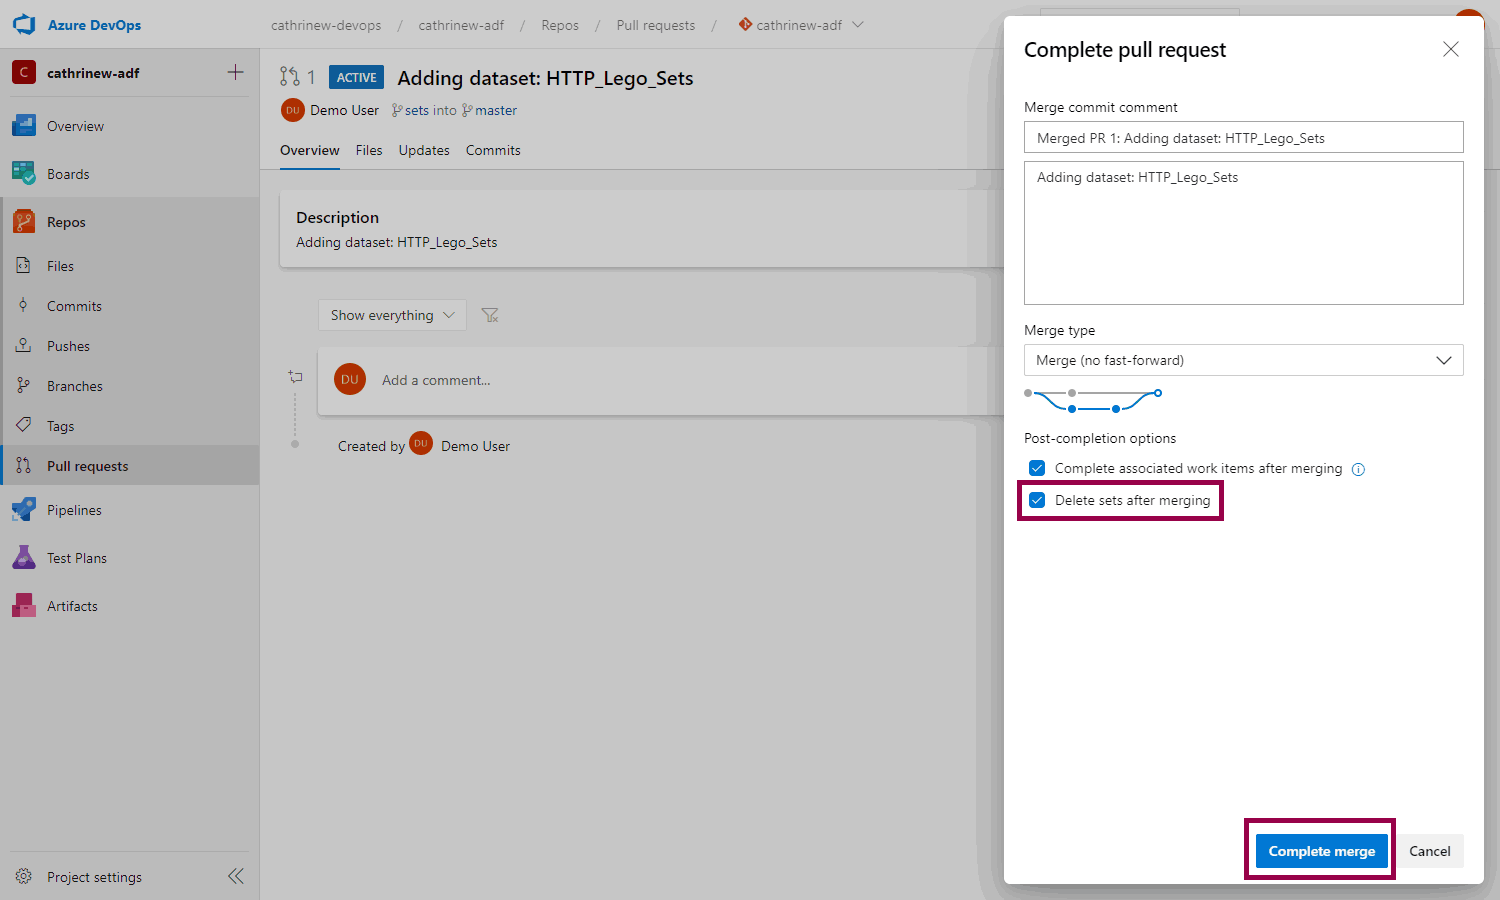The image size is (1500, 900).
Task: Click the merge commit title input field
Action: coord(1243,138)
